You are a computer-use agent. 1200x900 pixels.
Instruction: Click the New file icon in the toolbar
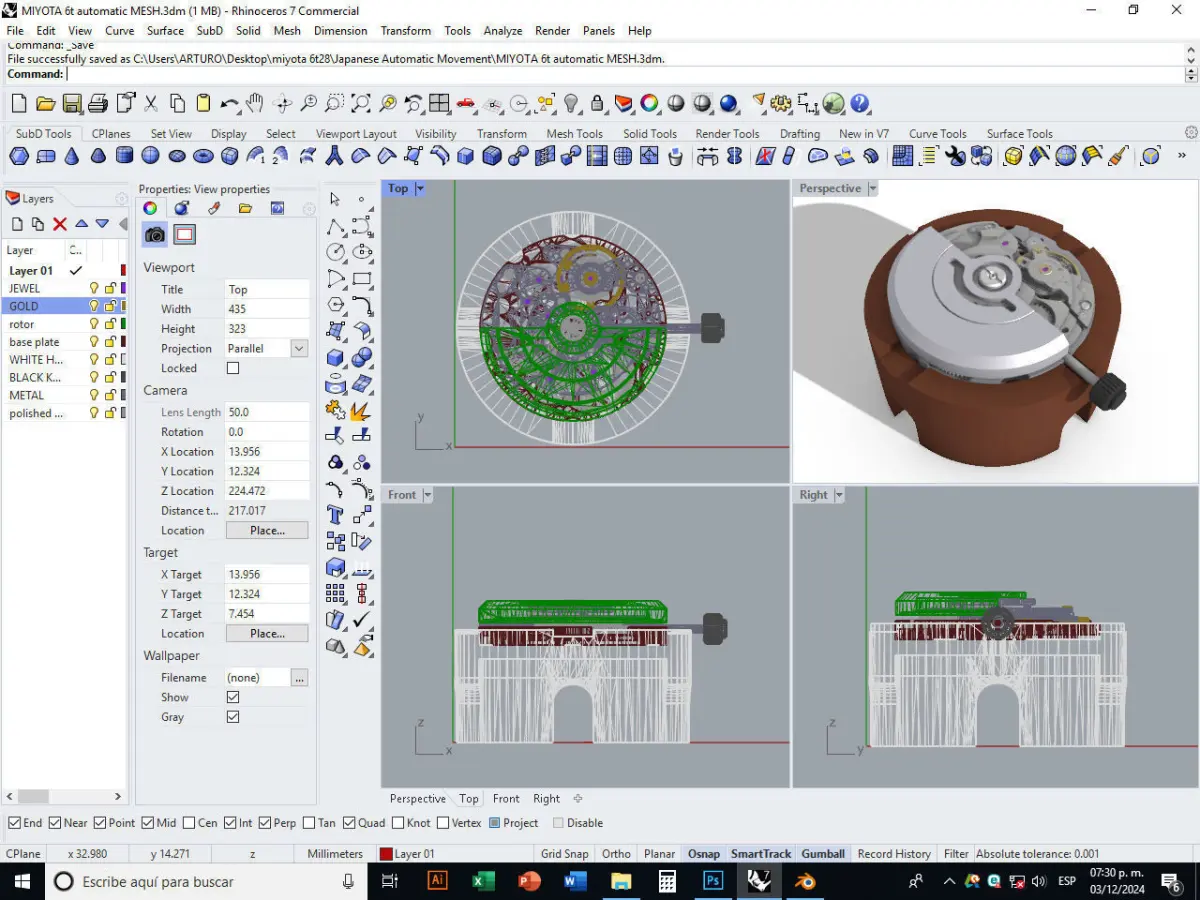point(19,103)
